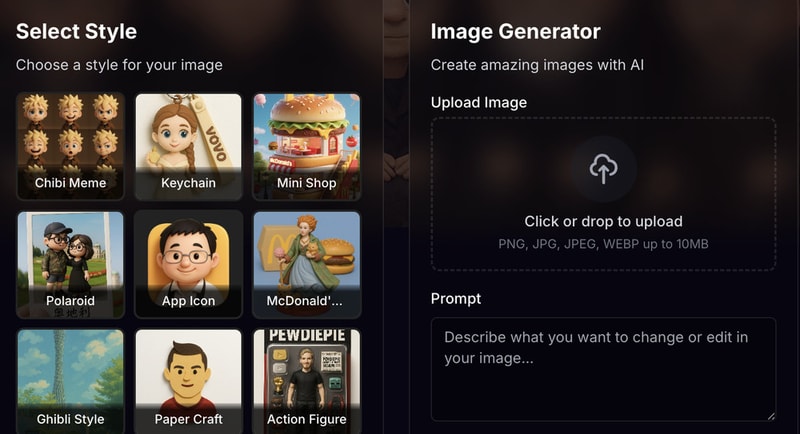This screenshot has width=800, height=434.
Task: Choose the App Icon style
Action: [x=188, y=265]
